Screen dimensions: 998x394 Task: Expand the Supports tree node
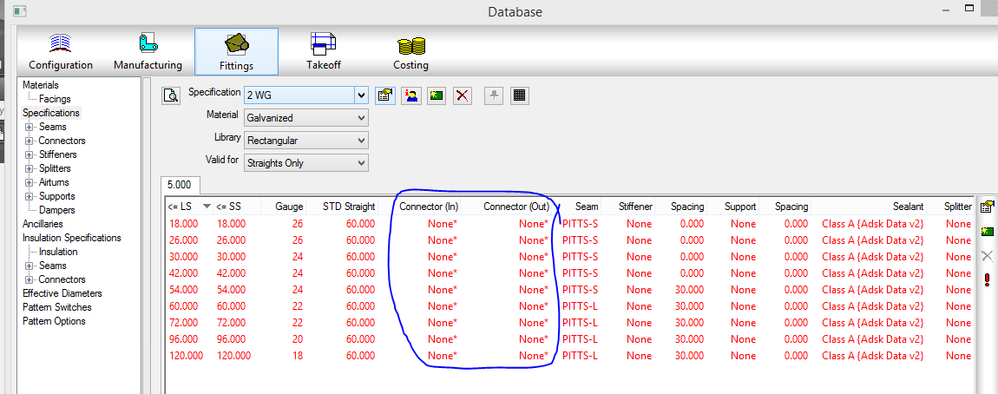(x=29, y=197)
